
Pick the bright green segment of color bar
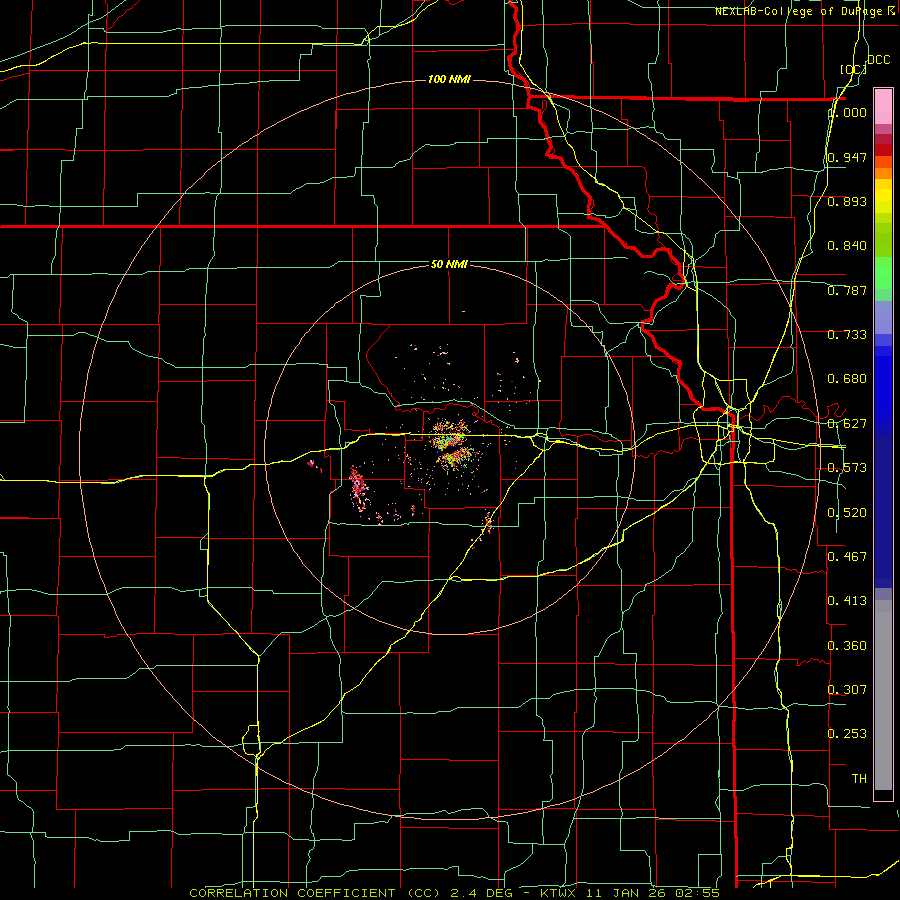tap(883, 273)
